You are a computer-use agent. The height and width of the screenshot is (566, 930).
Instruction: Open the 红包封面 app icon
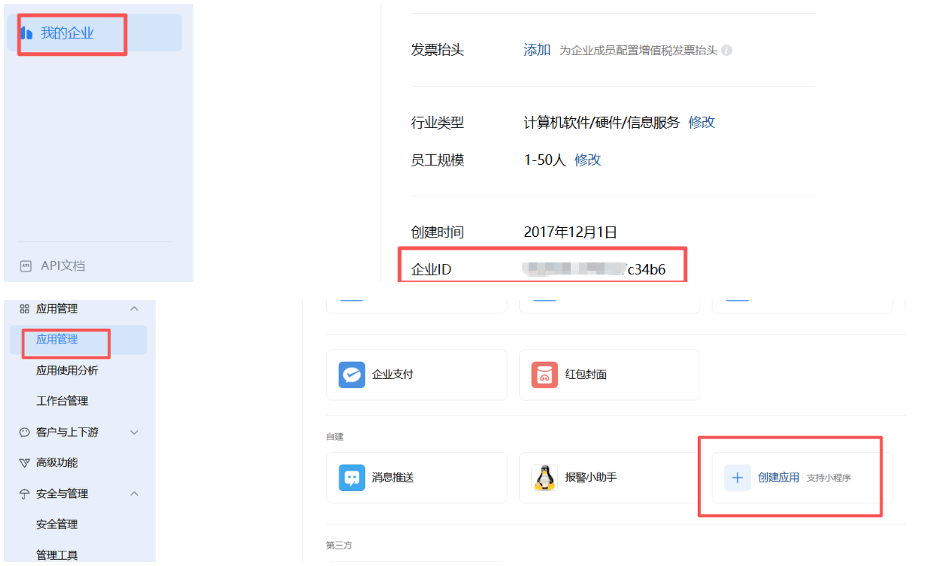[x=545, y=374]
